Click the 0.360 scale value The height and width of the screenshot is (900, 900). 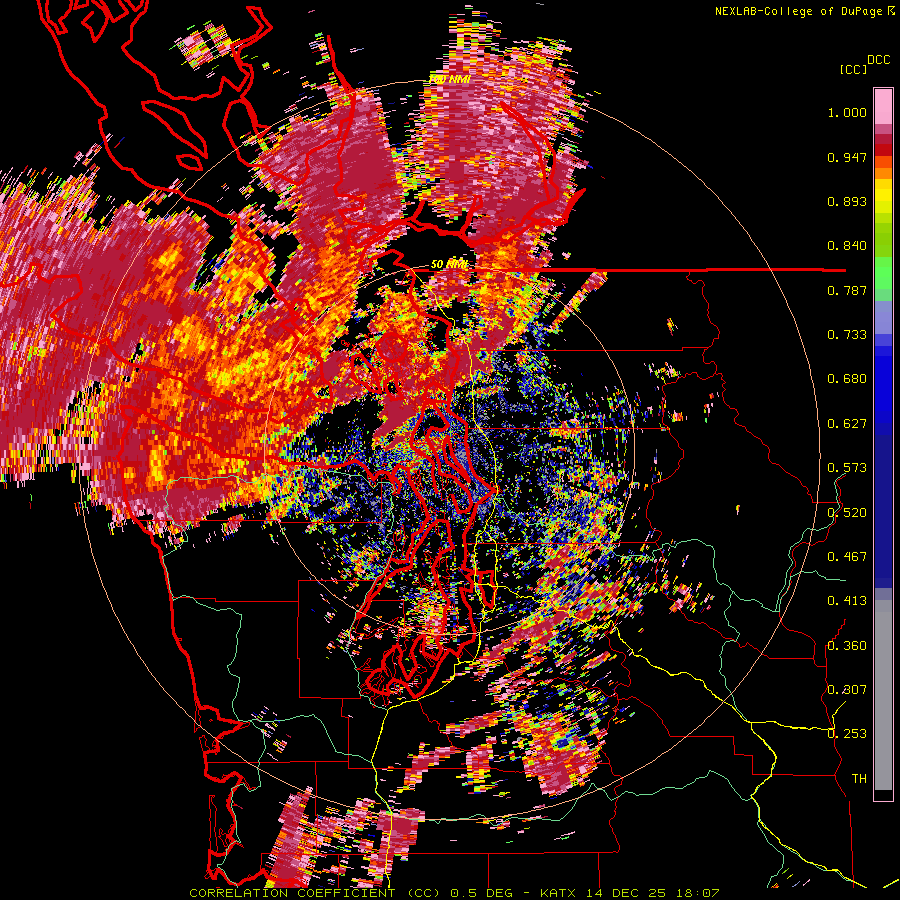coord(847,646)
